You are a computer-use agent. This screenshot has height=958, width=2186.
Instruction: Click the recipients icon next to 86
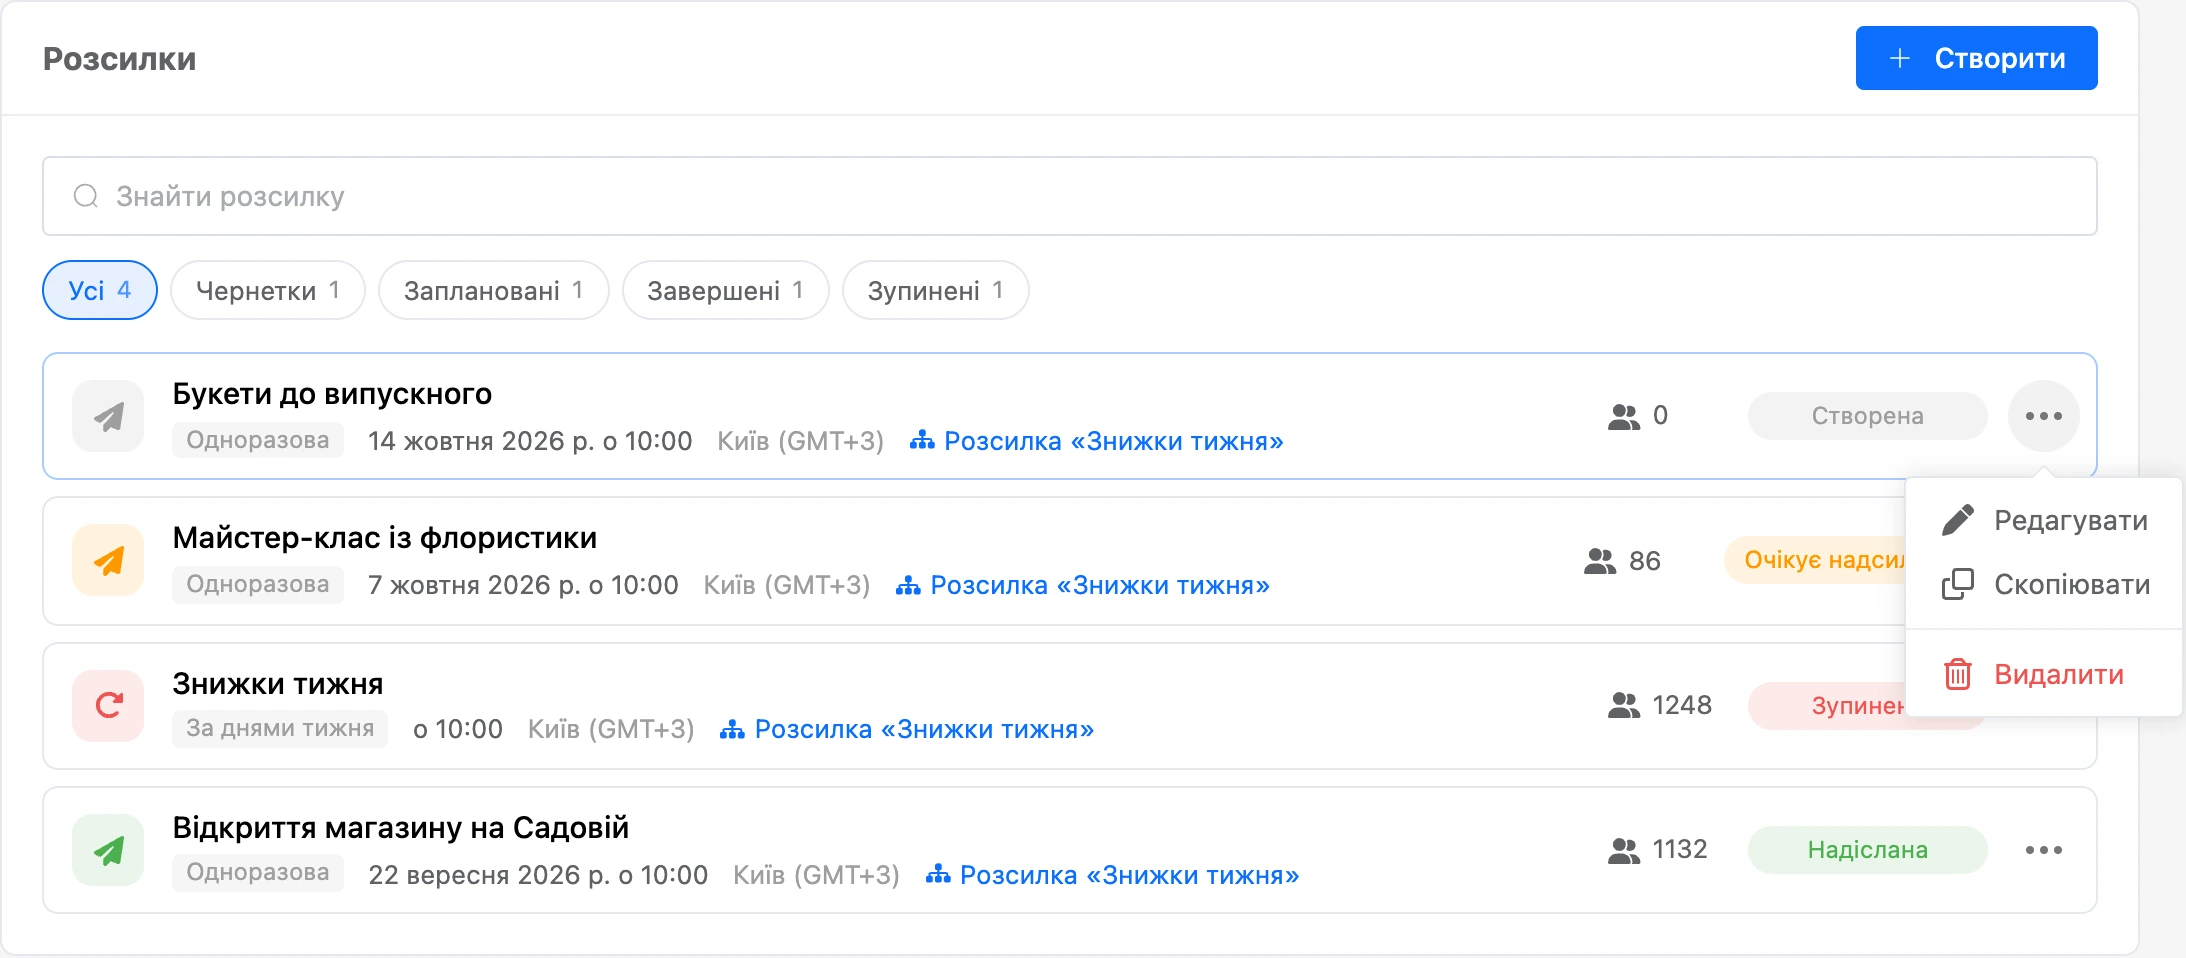tap(1600, 561)
